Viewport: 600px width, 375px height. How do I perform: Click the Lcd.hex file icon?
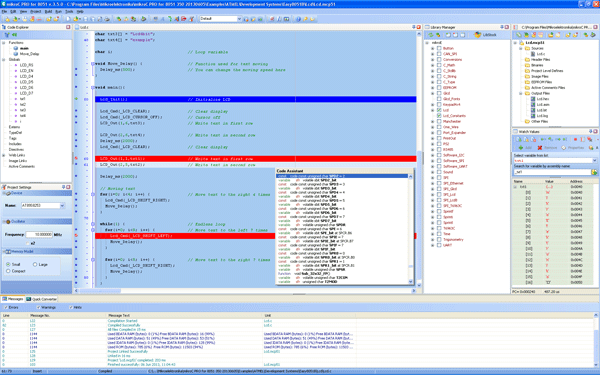(x=533, y=99)
